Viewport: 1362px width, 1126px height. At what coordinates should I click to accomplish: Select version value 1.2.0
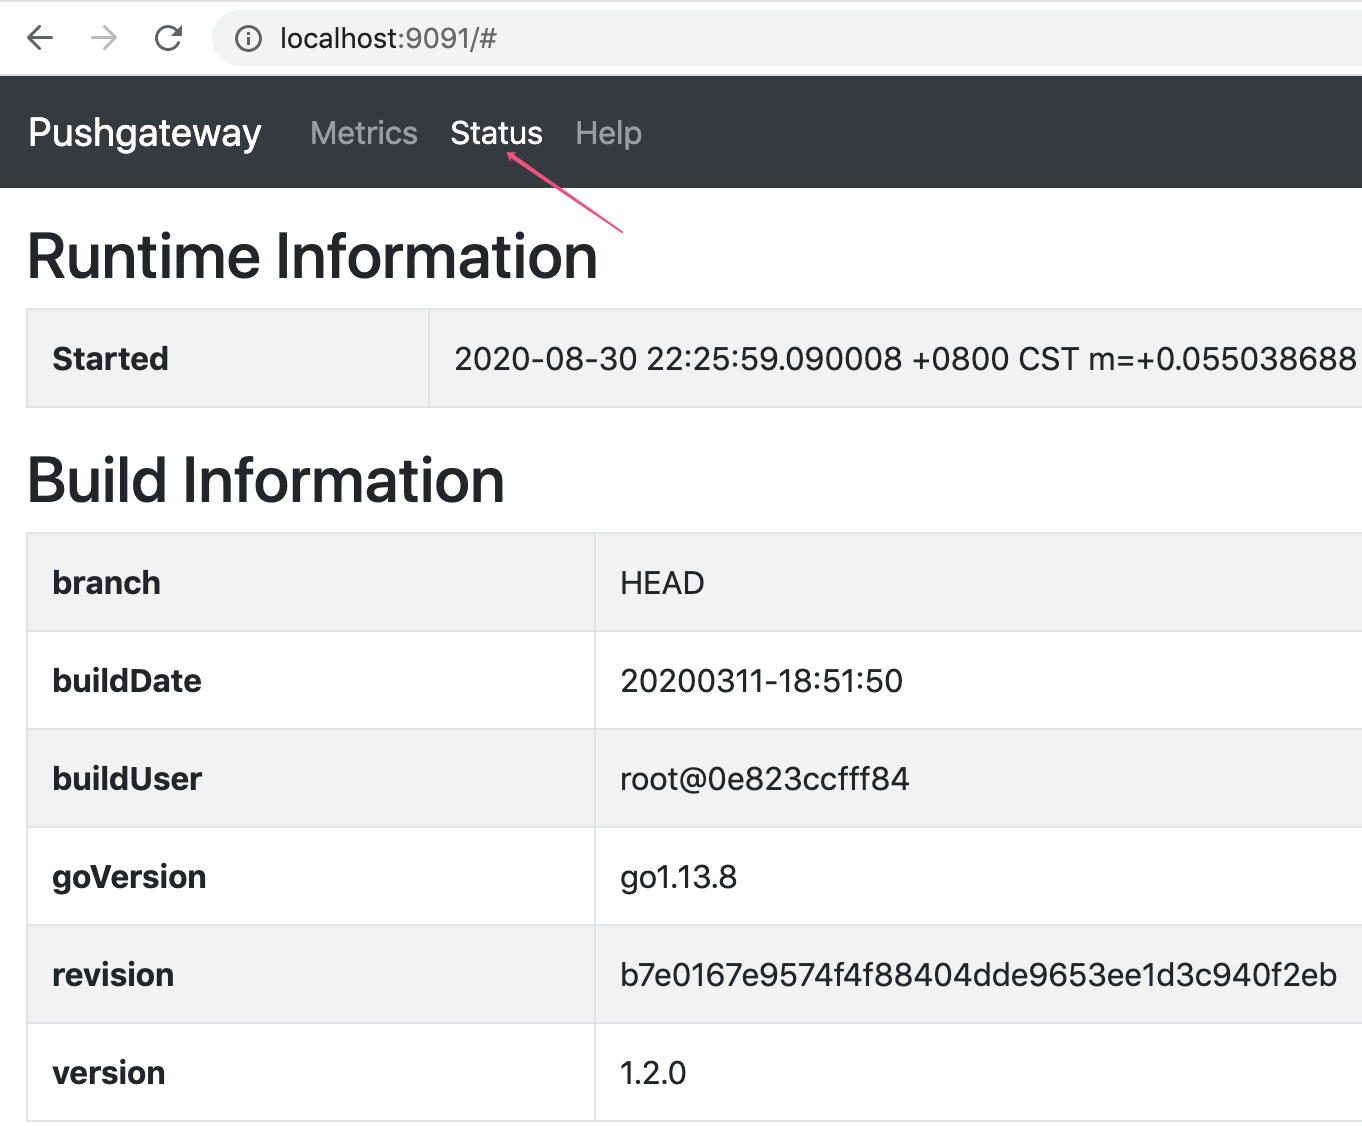click(x=653, y=1072)
